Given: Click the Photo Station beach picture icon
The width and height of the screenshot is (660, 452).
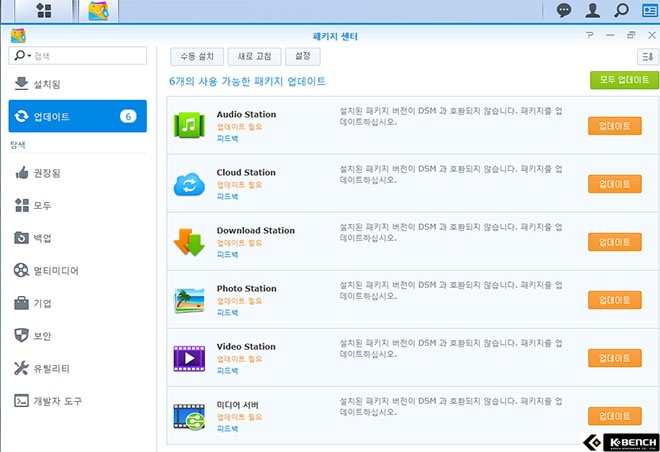Looking at the screenshot, I should pos(189,300).
